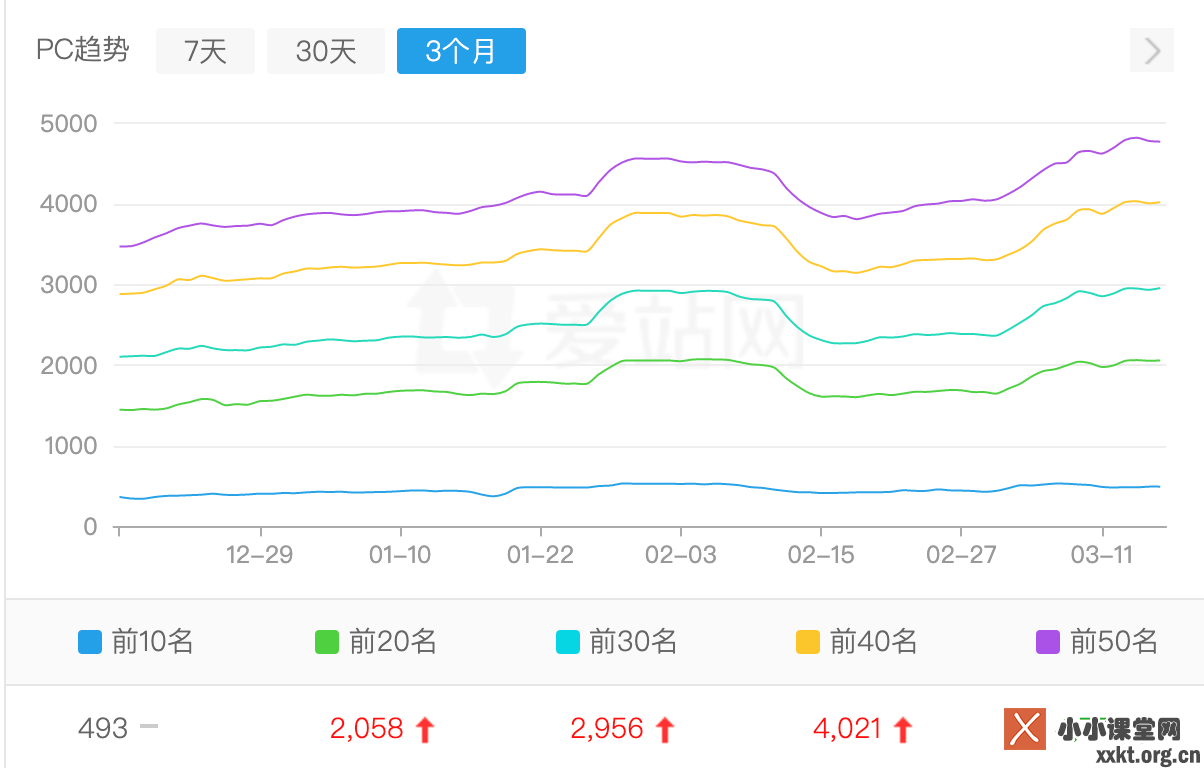Toggle the 前50名 series visibility
1204x768 pixels.
pos(1095,641)
